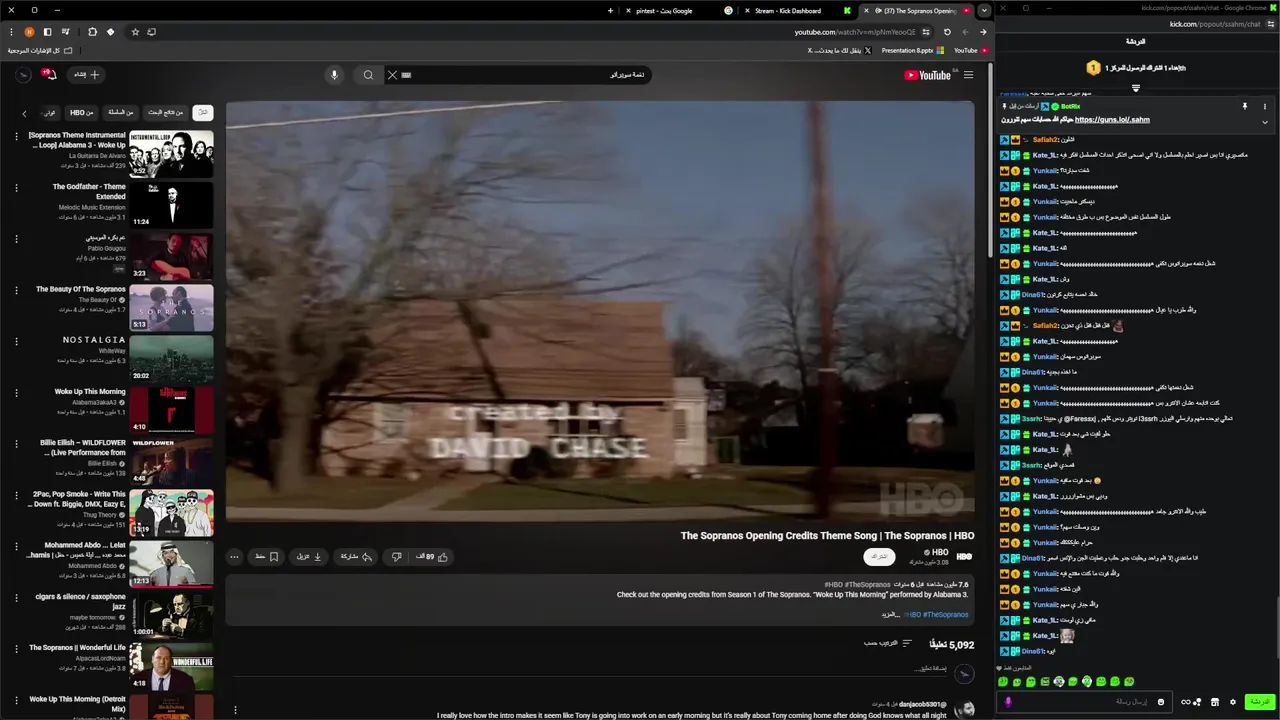This screenshot has width=1280, height=720.
Task: Open pinned message options in Kick chat
Action: click(x=1264, y=106)
